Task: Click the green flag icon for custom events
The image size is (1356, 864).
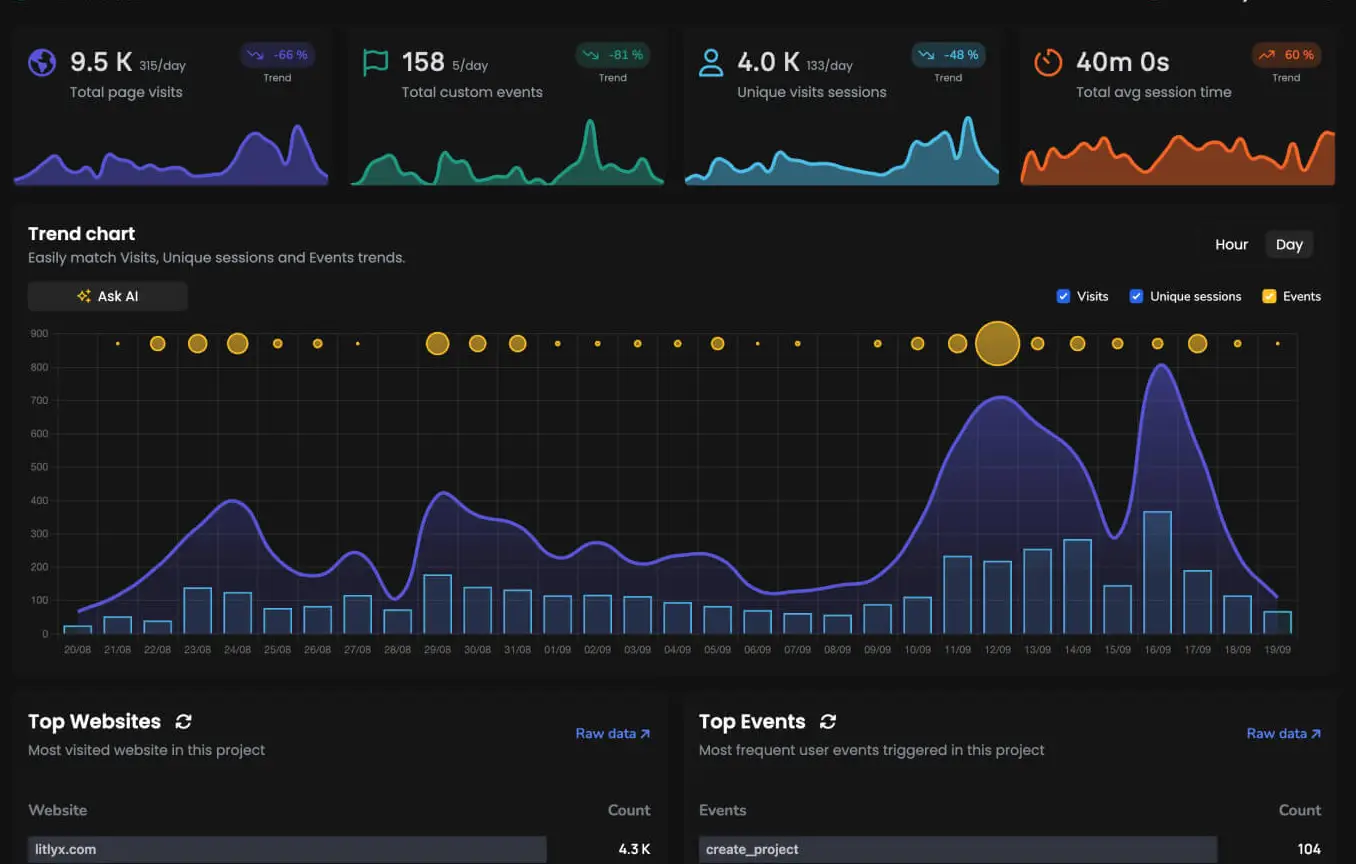Action: [x=375, y=63]
